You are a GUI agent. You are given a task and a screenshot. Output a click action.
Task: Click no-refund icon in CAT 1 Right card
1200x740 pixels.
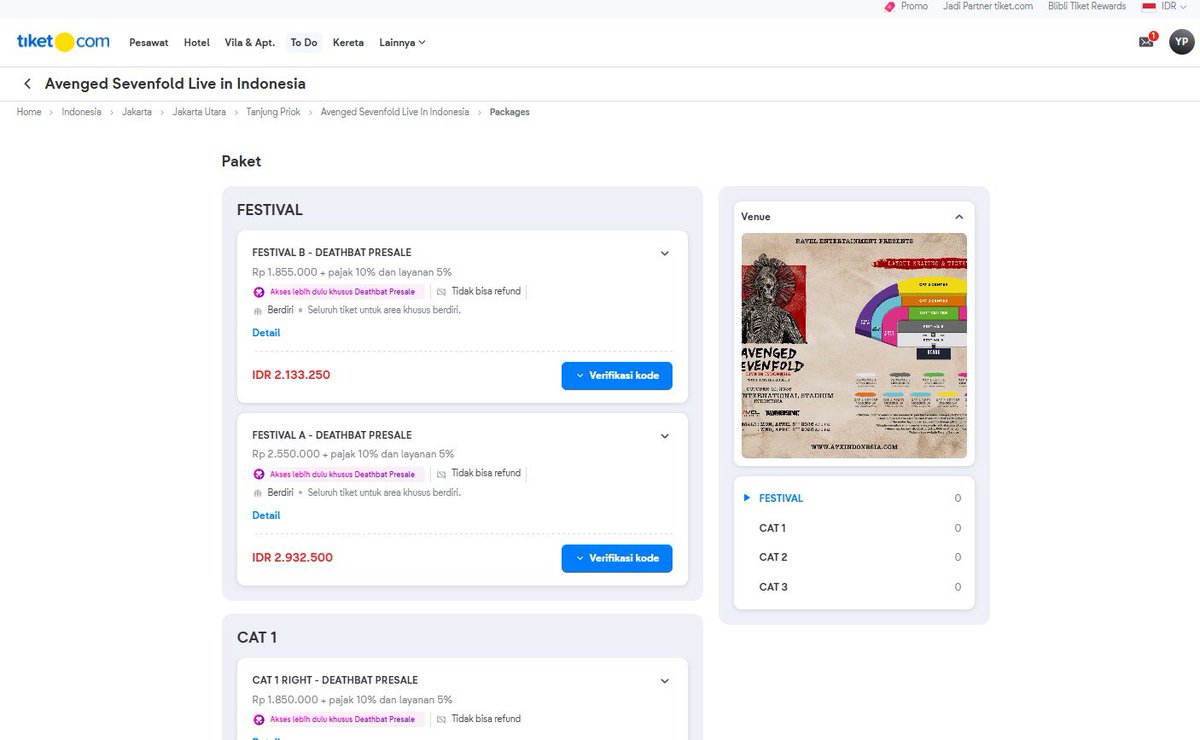pyautogui.click(x=441, y=719)
